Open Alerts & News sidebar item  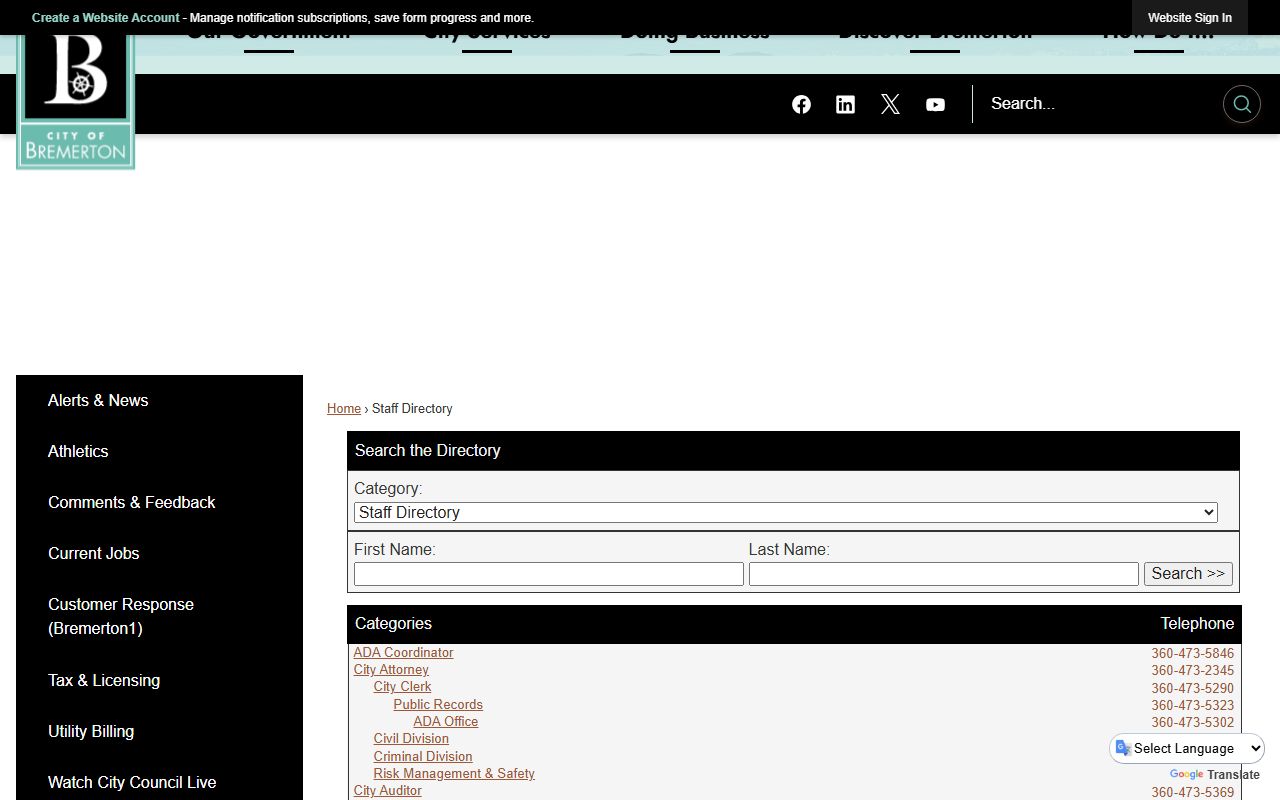pyautogui.click(x=98, y=400)
